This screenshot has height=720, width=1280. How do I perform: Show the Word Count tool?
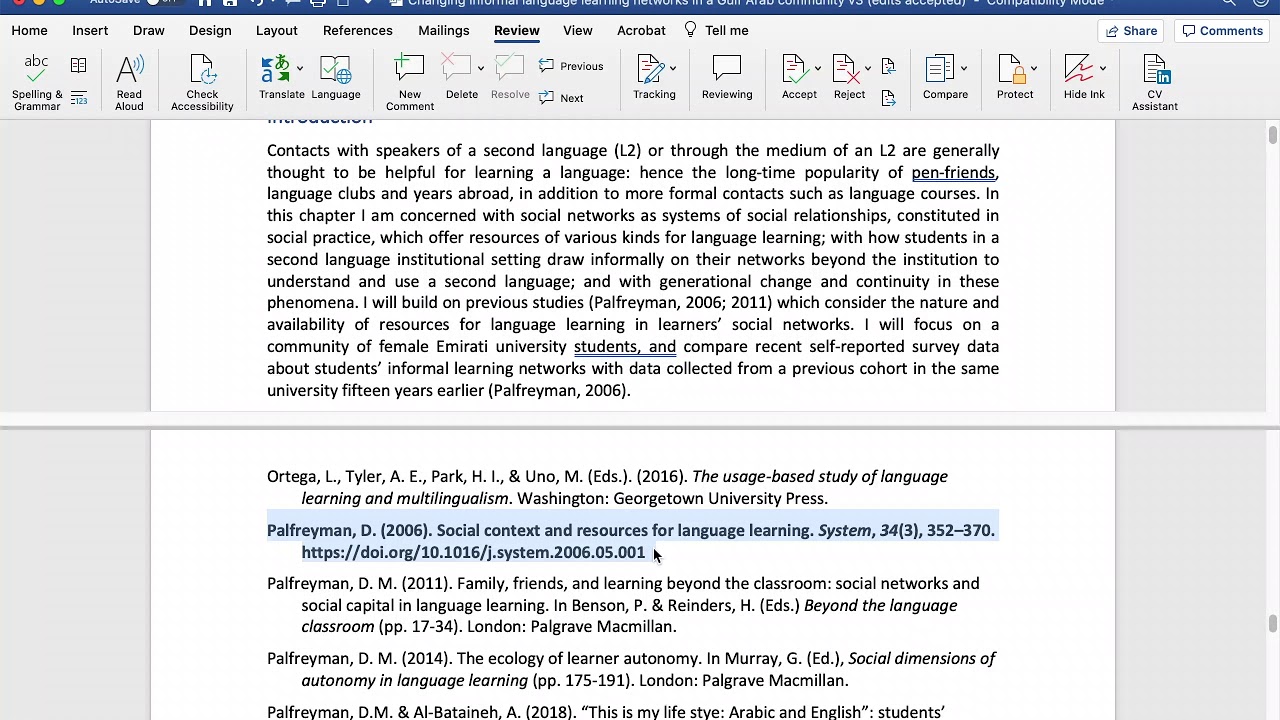click(x=78, y=98)
